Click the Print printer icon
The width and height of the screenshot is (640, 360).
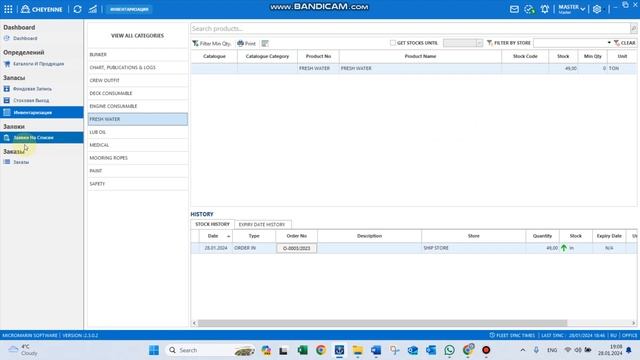pyautogui.click(x=240, y=43)
